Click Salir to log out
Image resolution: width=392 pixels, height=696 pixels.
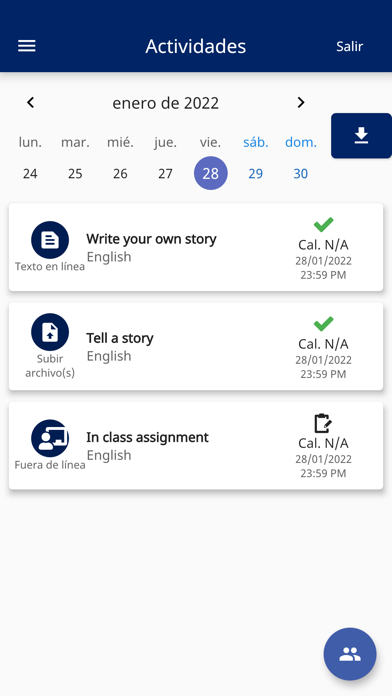[x=349, y=46]
